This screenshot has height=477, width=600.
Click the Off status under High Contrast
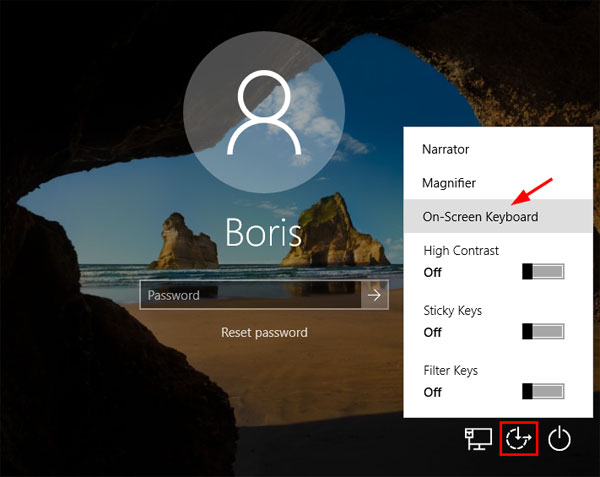[433, 272]
